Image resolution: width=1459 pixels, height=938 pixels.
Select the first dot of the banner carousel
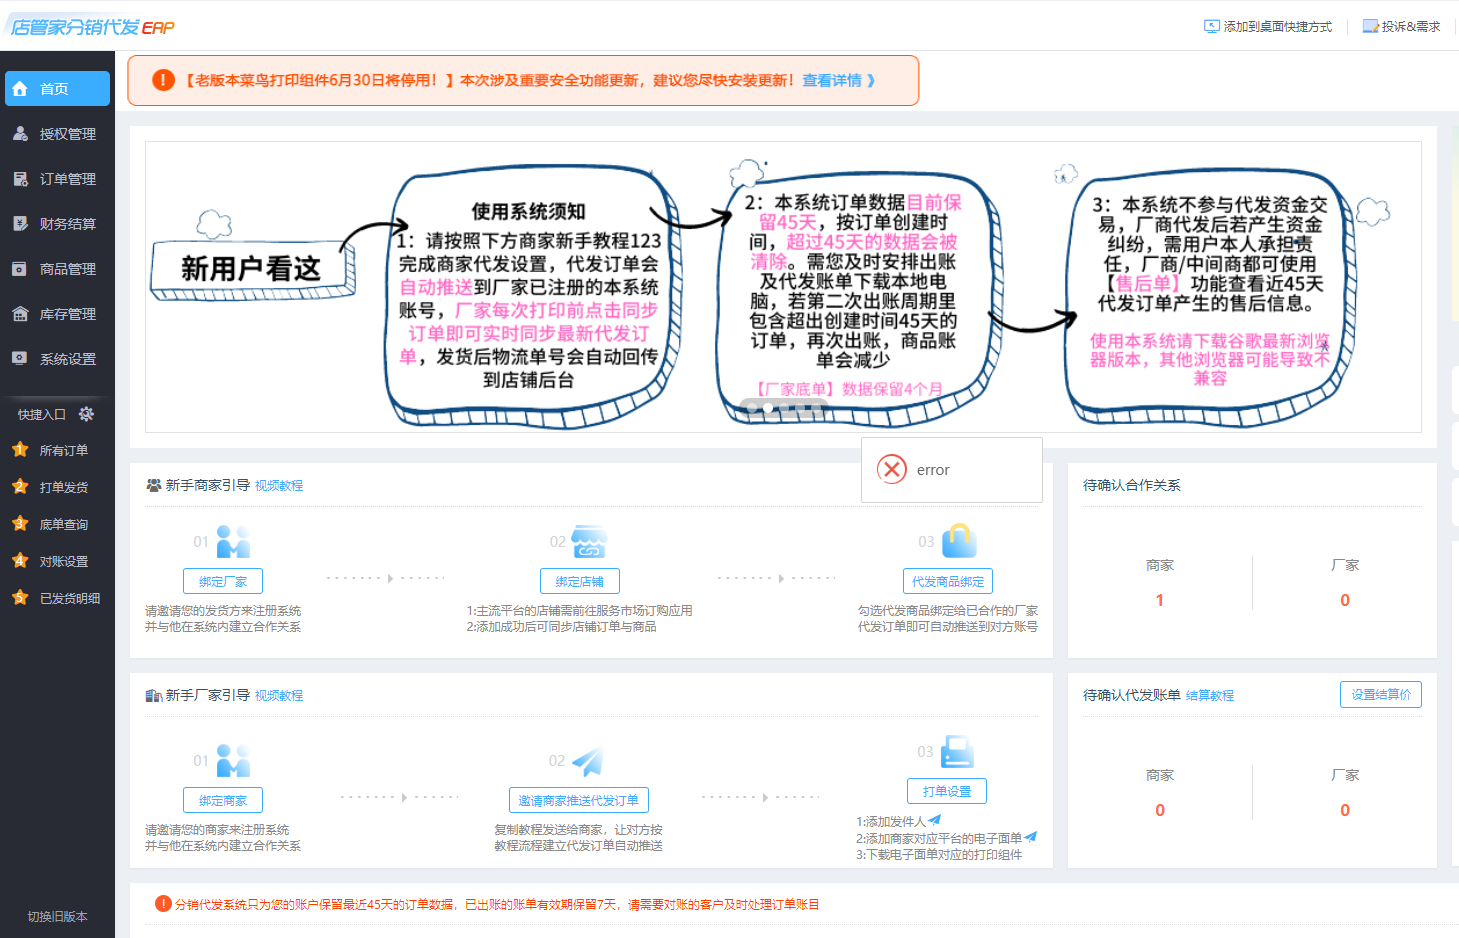pyautogui.click(x=750, y=408)
